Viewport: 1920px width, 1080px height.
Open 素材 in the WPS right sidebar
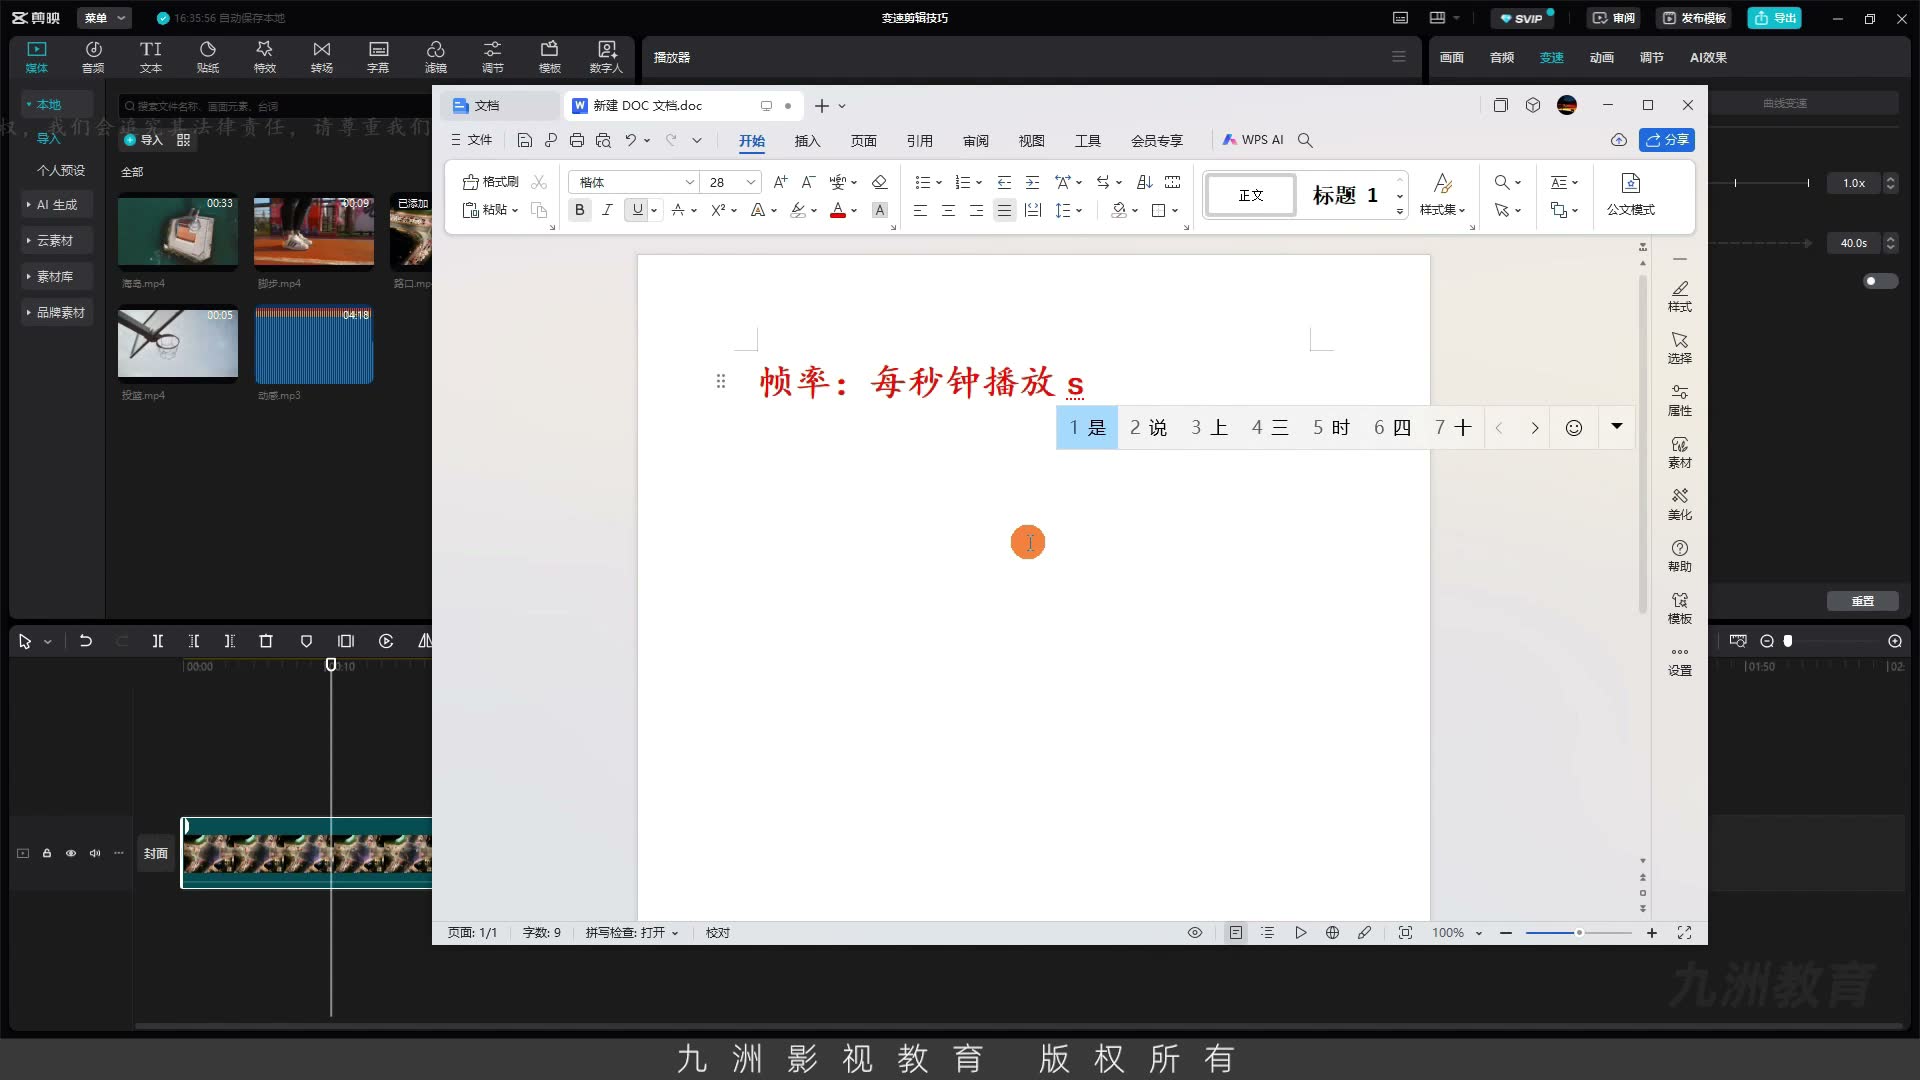(x=1680, y=452)
